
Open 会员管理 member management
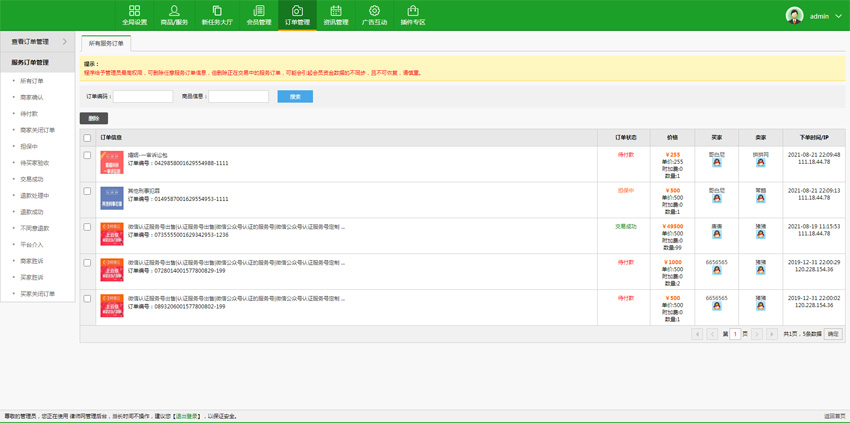[x=259, y=11]
